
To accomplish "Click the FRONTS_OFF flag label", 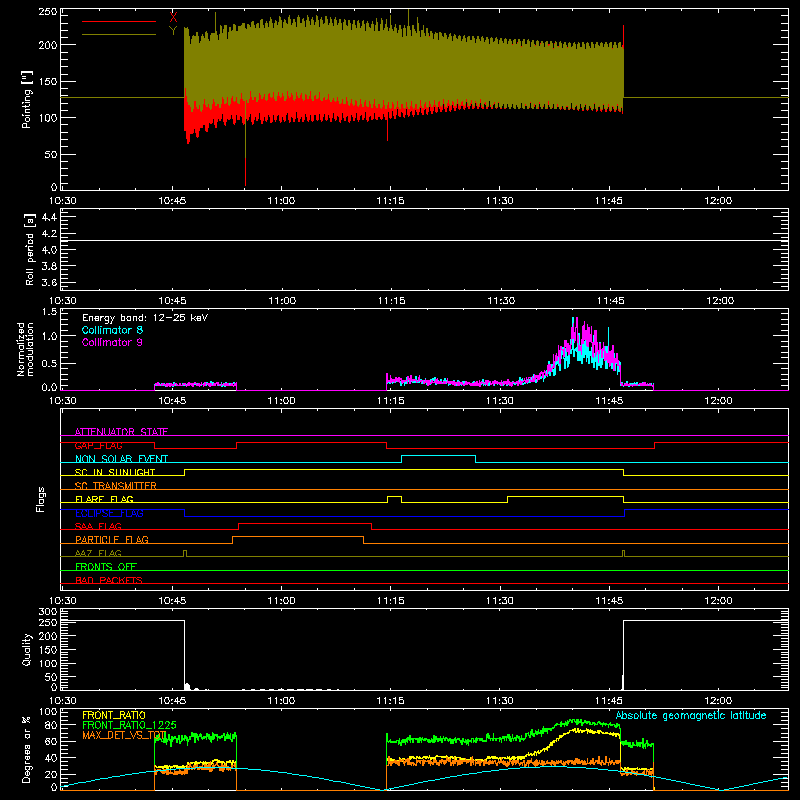I will (x=106, y=566).
